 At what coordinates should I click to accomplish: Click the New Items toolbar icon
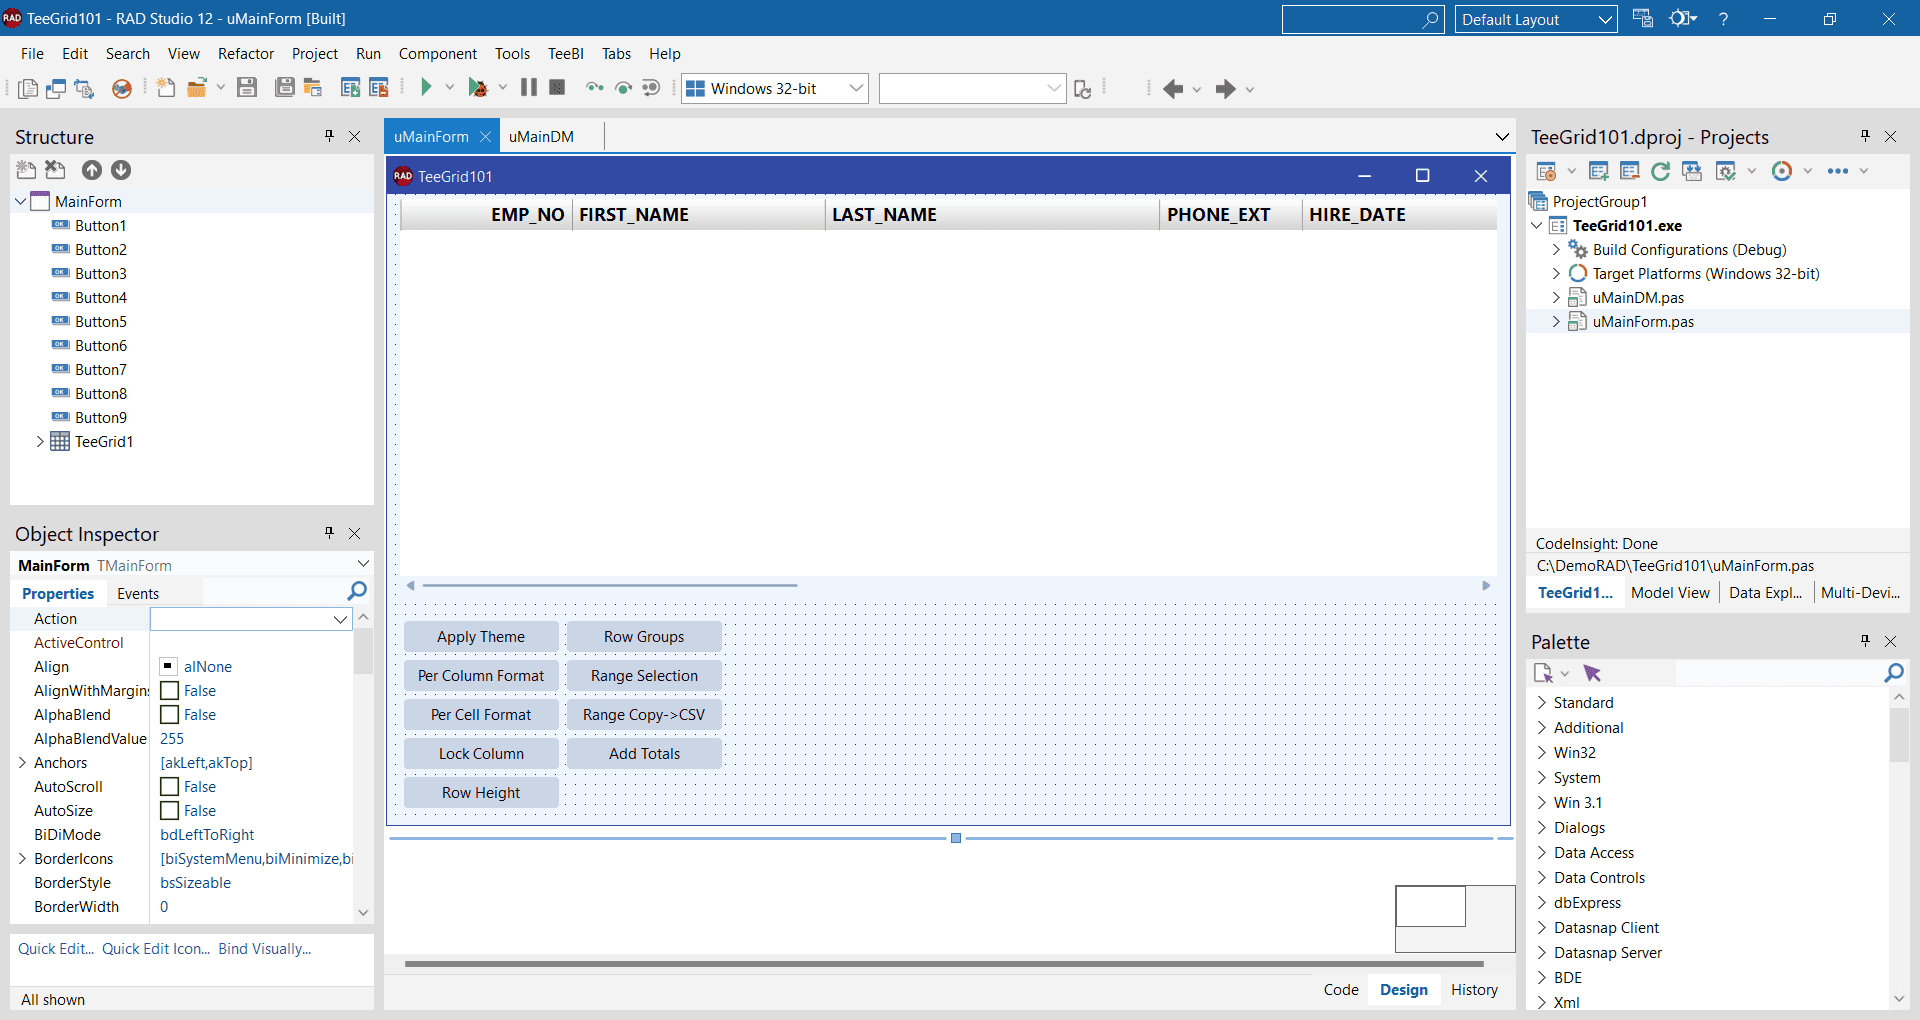(166, 88)
